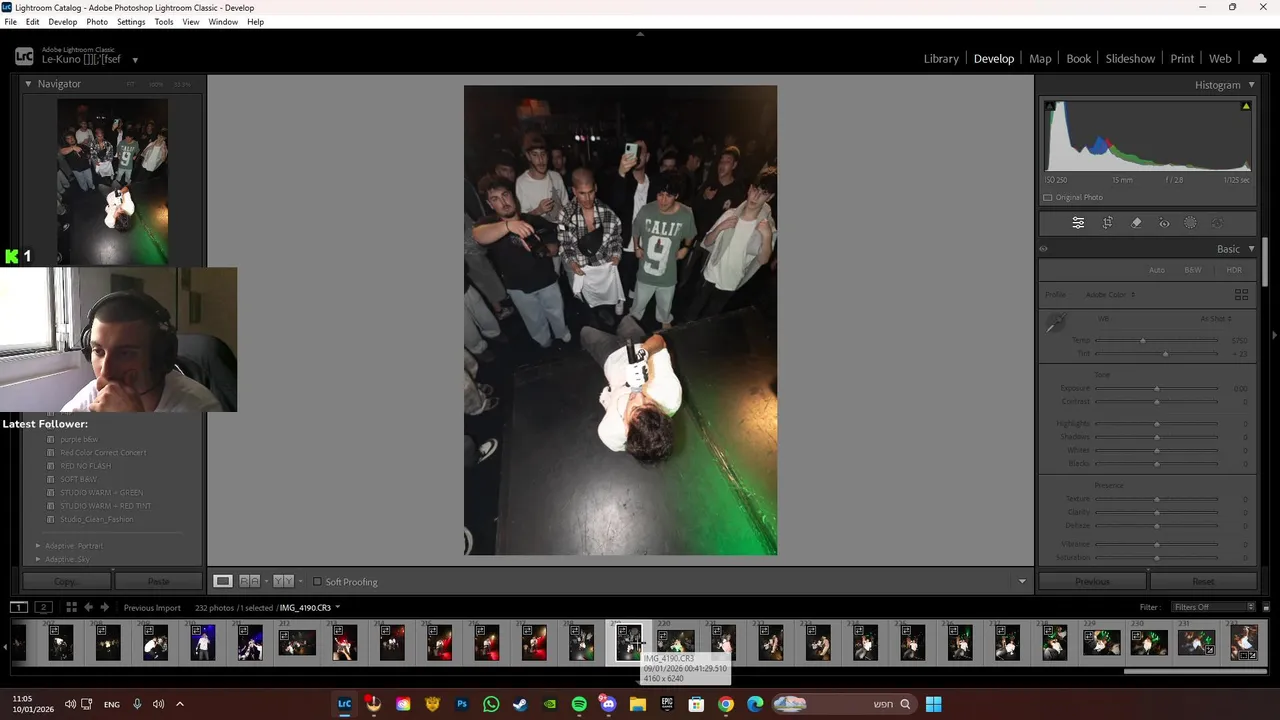Screen dimensions: 1280x720
Task: Open the Settings menu
Action: (131, 22)
